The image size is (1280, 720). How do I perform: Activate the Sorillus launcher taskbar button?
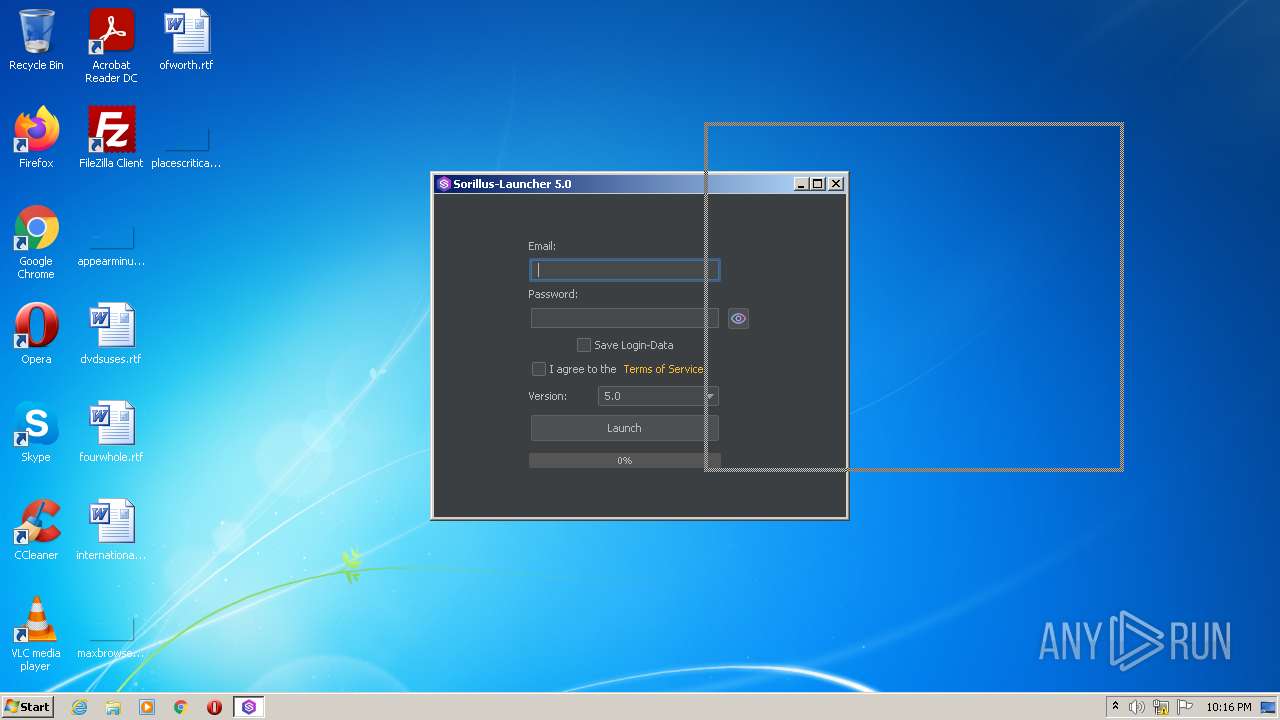pos(249,707)
